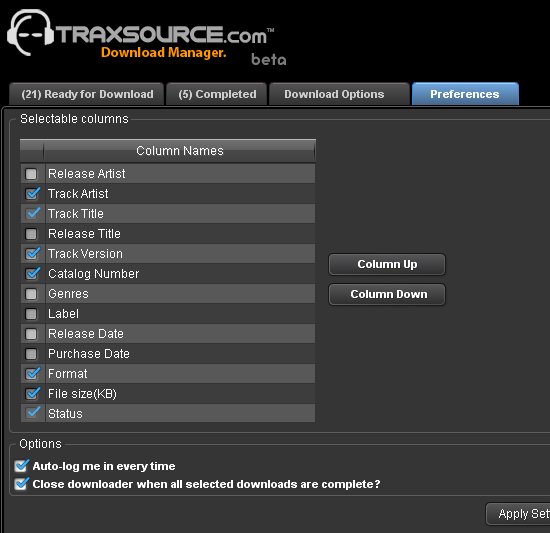
Task: Select the Preferences tab
Action: [465, 94]
